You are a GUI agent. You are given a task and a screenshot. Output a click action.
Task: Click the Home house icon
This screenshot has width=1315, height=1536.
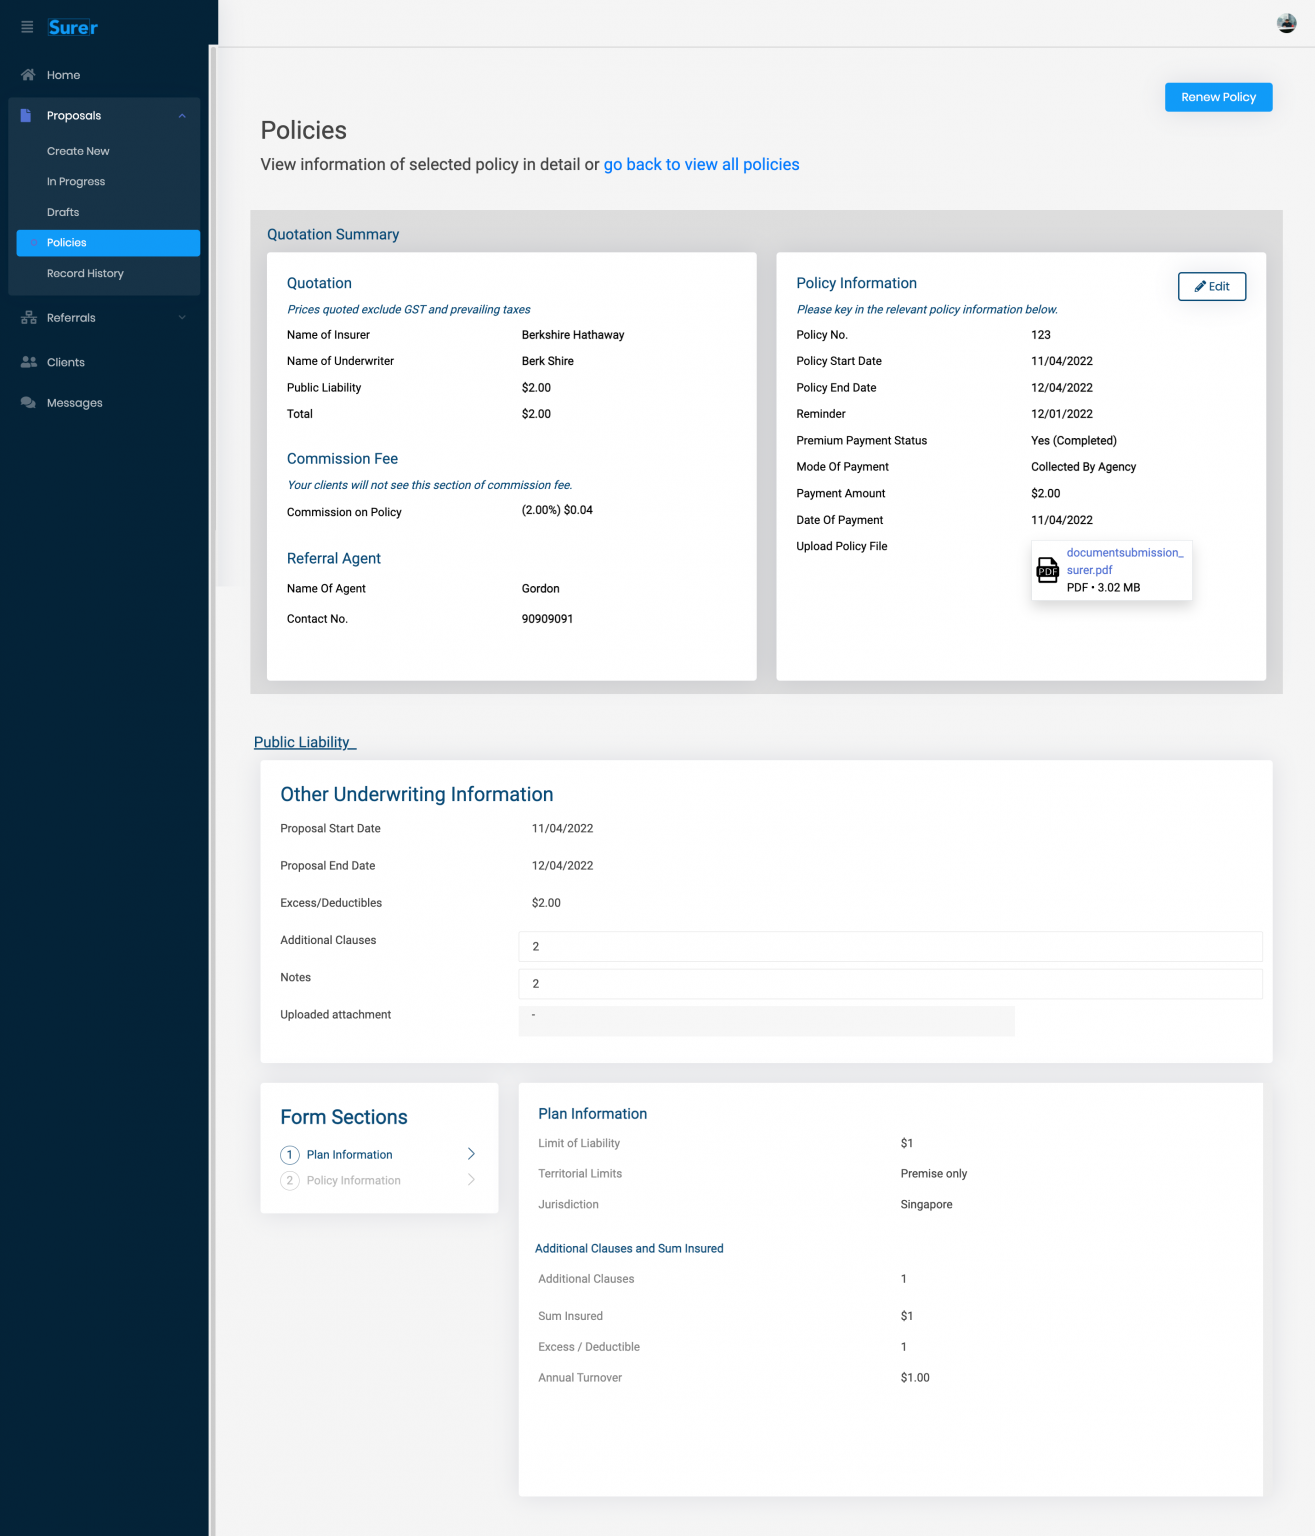pyautogui.click(x=28, y=75)
